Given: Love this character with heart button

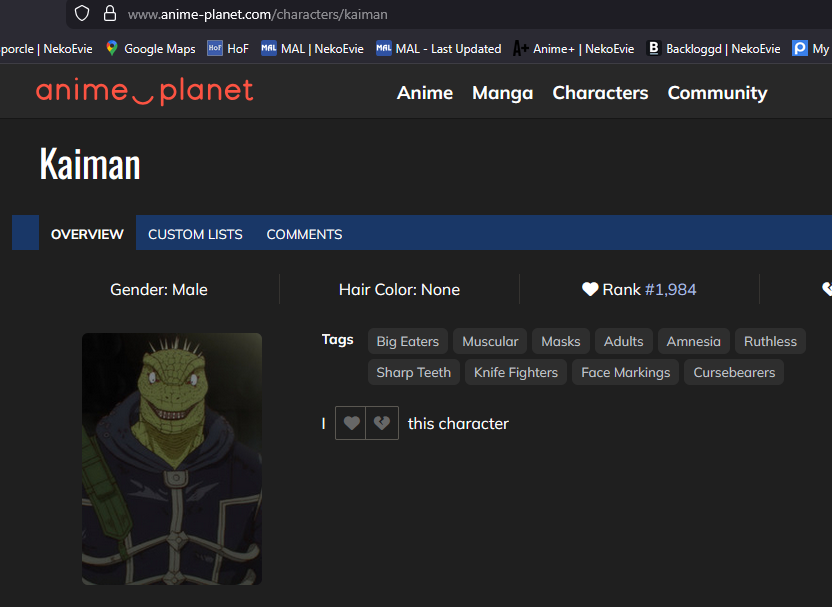Looking at the screenshot, I should click(x=351, y=423).
